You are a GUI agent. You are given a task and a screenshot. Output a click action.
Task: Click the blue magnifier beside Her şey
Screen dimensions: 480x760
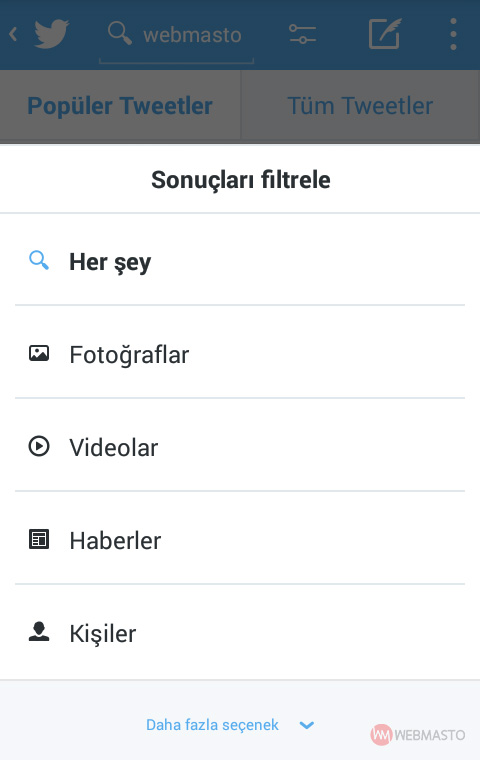point(39,260)
